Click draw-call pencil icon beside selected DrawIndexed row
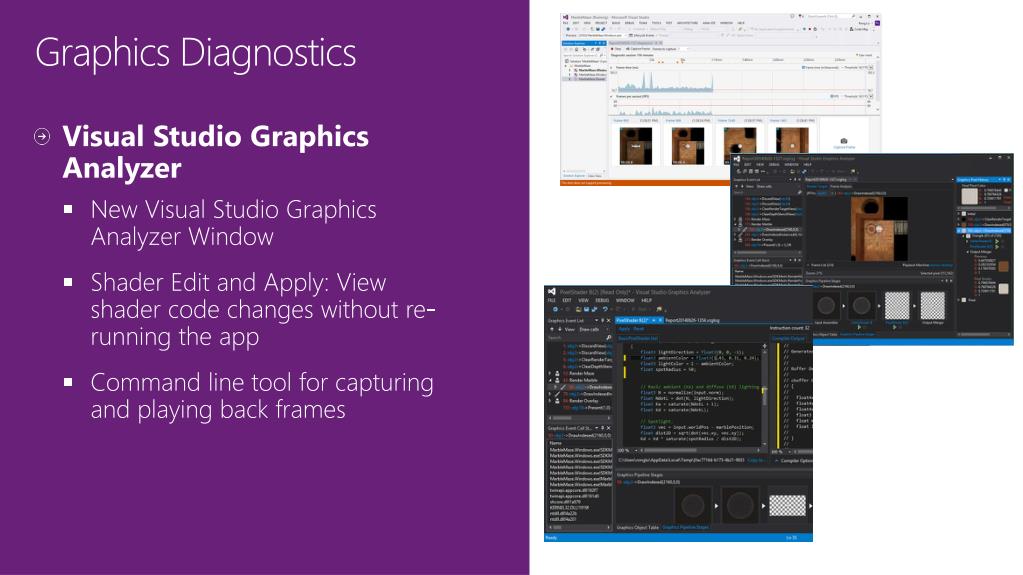The image size is (1023, 575). (x=563, y=387)
